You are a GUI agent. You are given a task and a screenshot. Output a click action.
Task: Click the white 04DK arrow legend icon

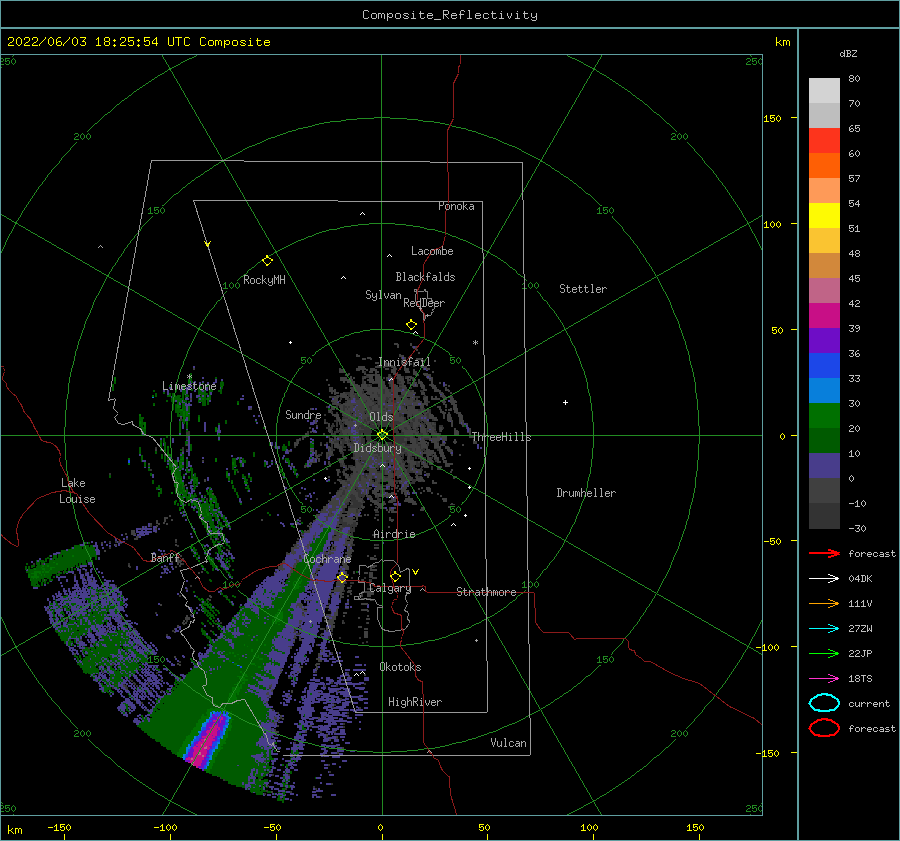[x=824, y=579]
